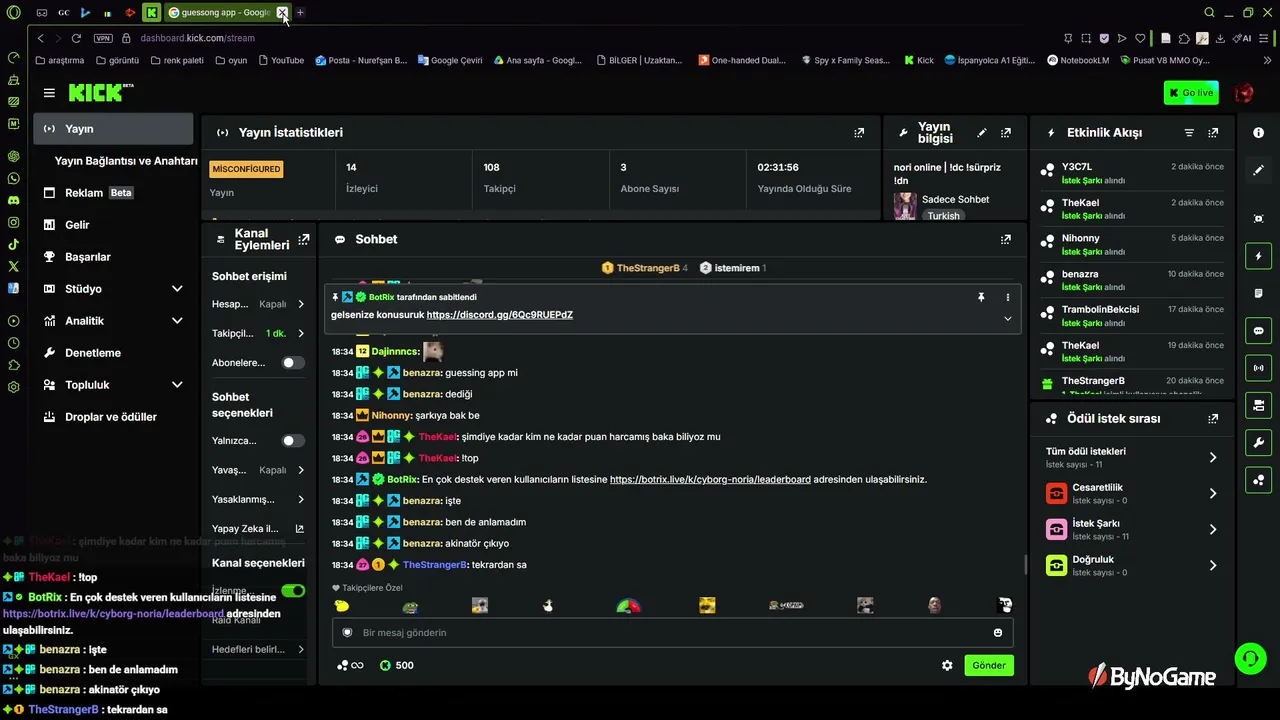
Task: Open TikTok from the browser sidebar
Action: [x=13, y=244]
